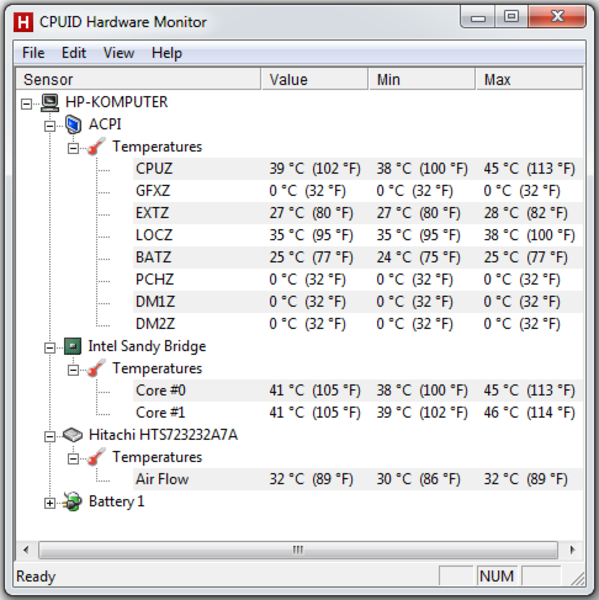Click the Hitachi hard drive icon

73,435
